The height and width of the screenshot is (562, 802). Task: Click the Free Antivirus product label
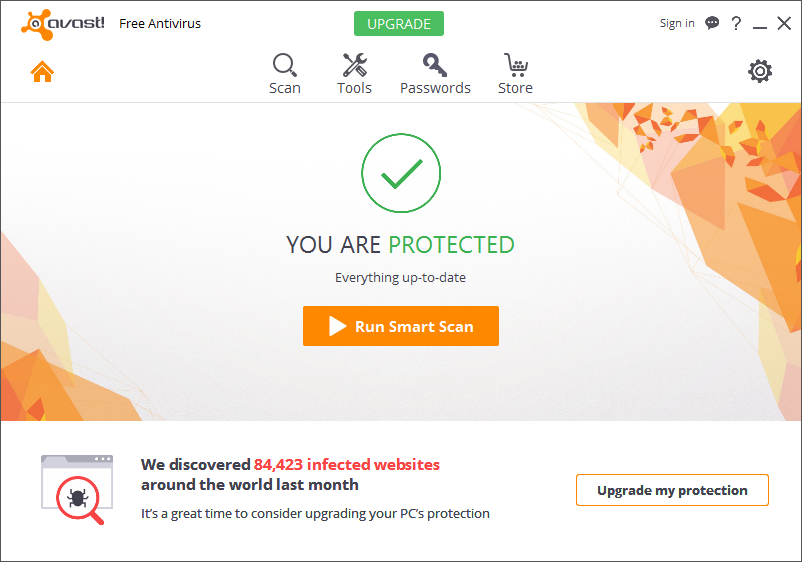pos(160,23)
